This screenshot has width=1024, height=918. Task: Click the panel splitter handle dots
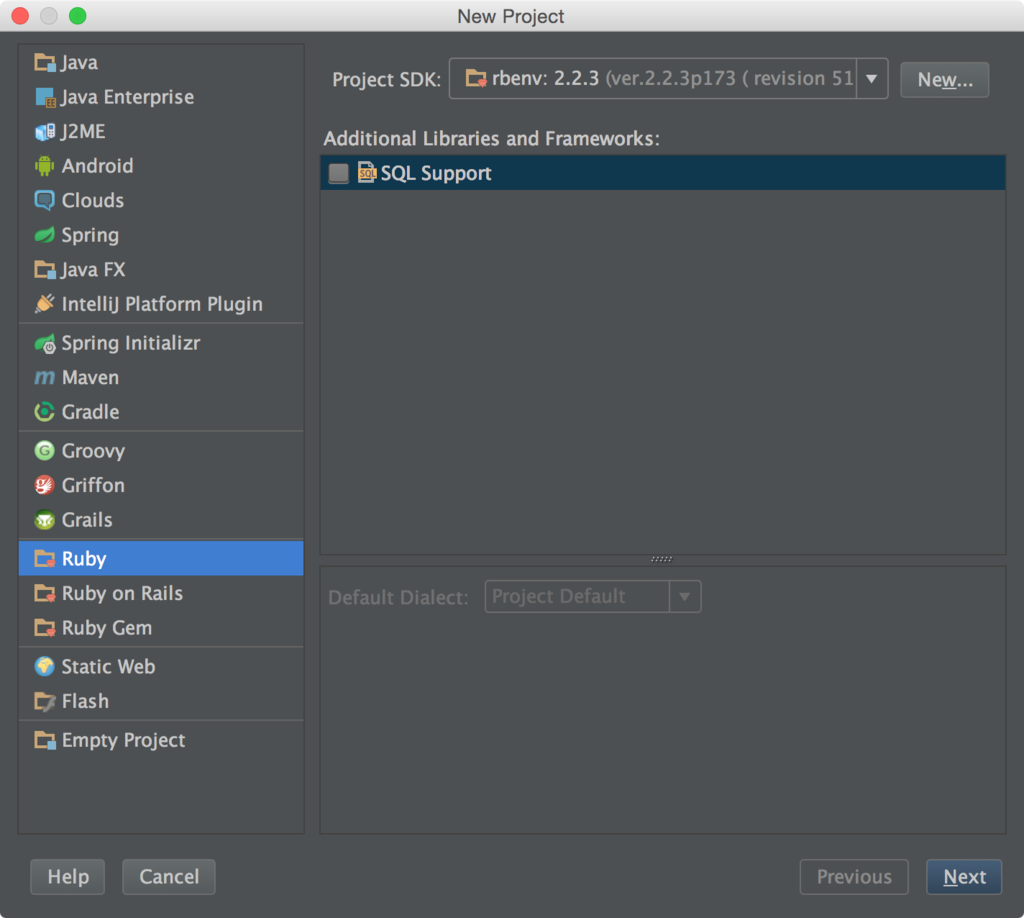click(662, 559)
